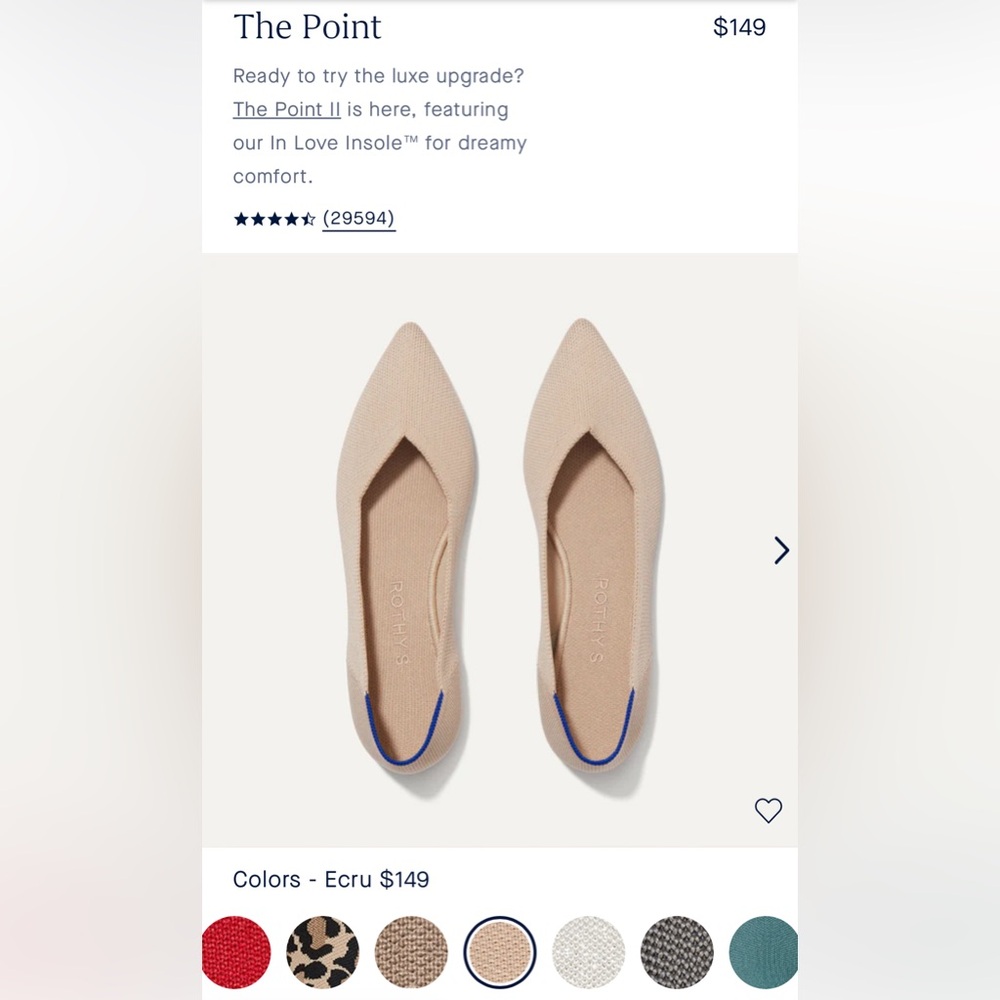Click the Colors - Ecru label
Viewport: 1000px width, 1000px height.
(330, 880)
